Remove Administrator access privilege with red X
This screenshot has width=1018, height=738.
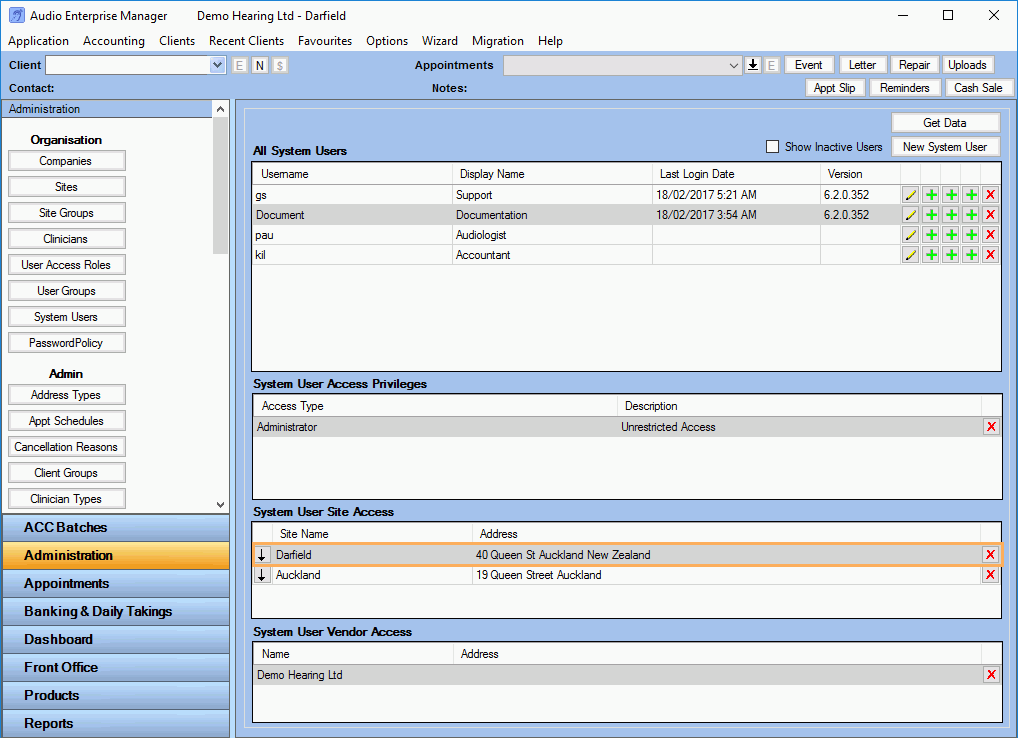click(991, 426)
